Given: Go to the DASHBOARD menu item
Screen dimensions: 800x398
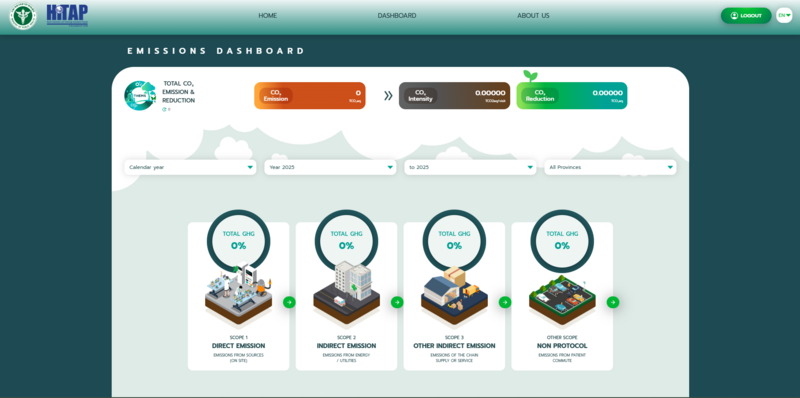Looking at the screenshot, I should coord(396,16).
